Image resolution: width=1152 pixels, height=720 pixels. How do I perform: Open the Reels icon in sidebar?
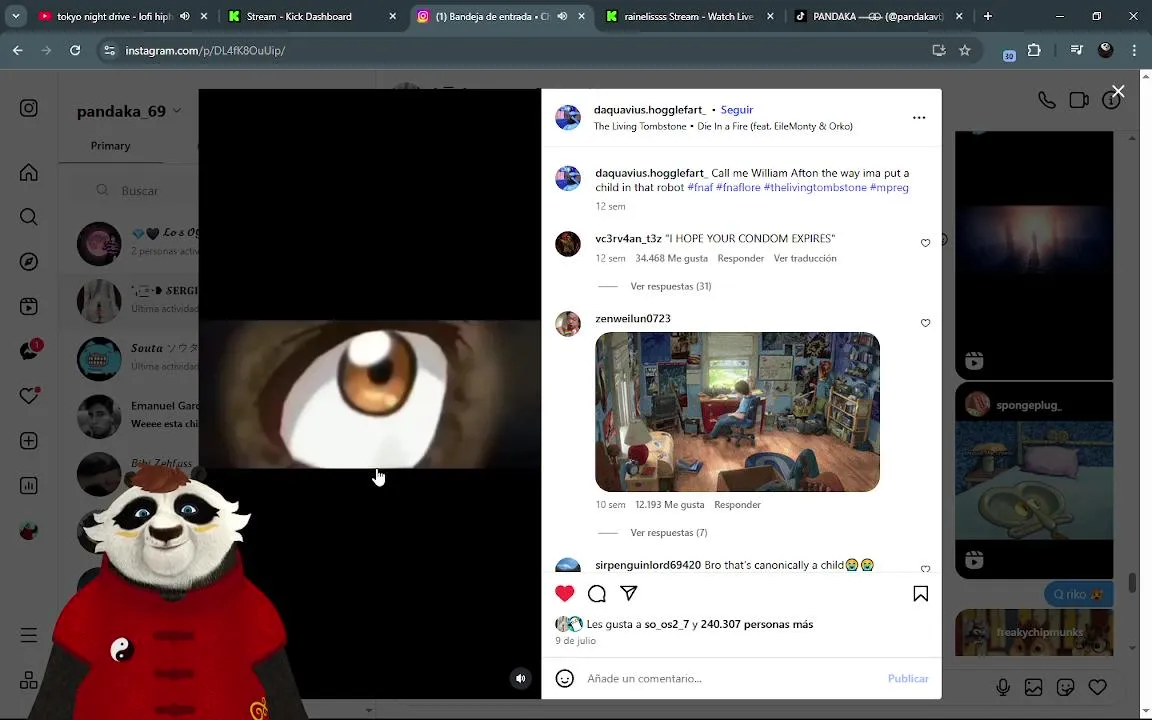pyautogui.click(x=29, y=306)
